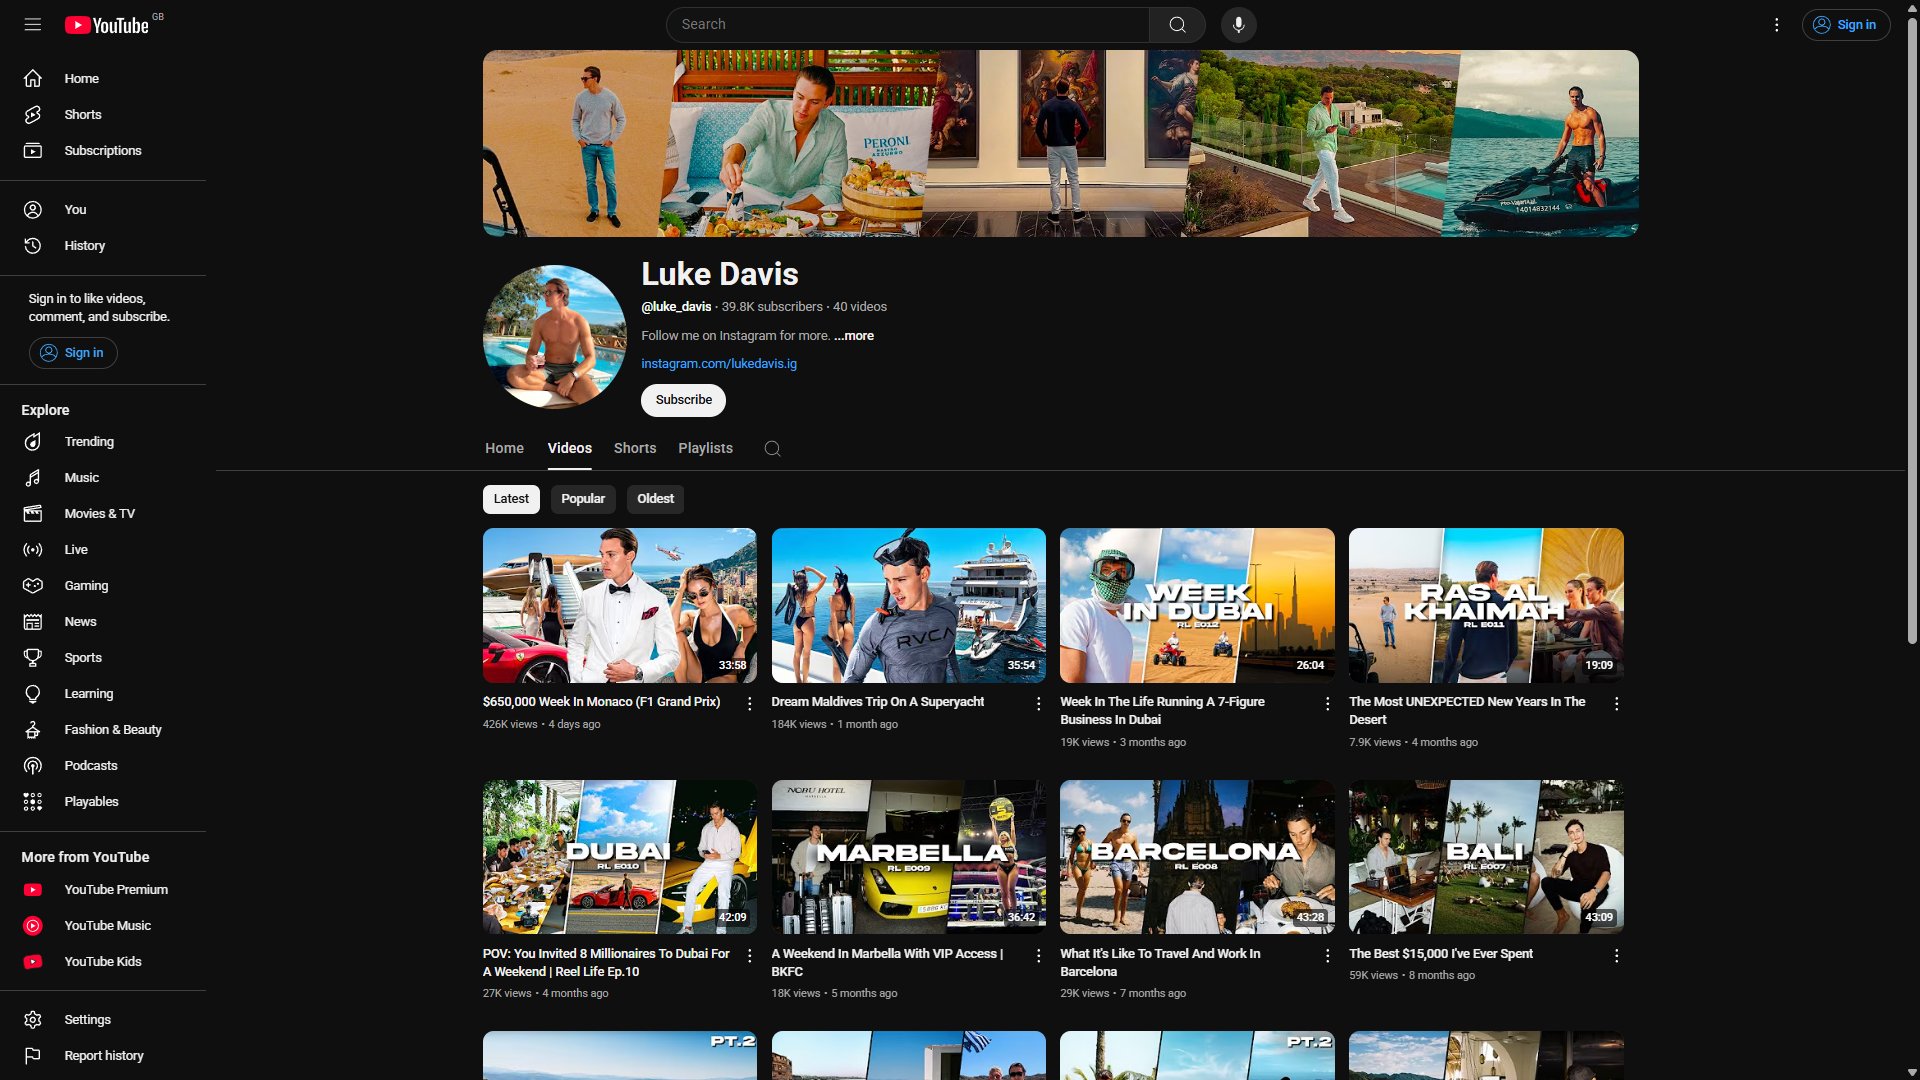Viewport: 1920px width, 1080px height.
Task: Select the Popular sort chip
Action: coord(583,499)
